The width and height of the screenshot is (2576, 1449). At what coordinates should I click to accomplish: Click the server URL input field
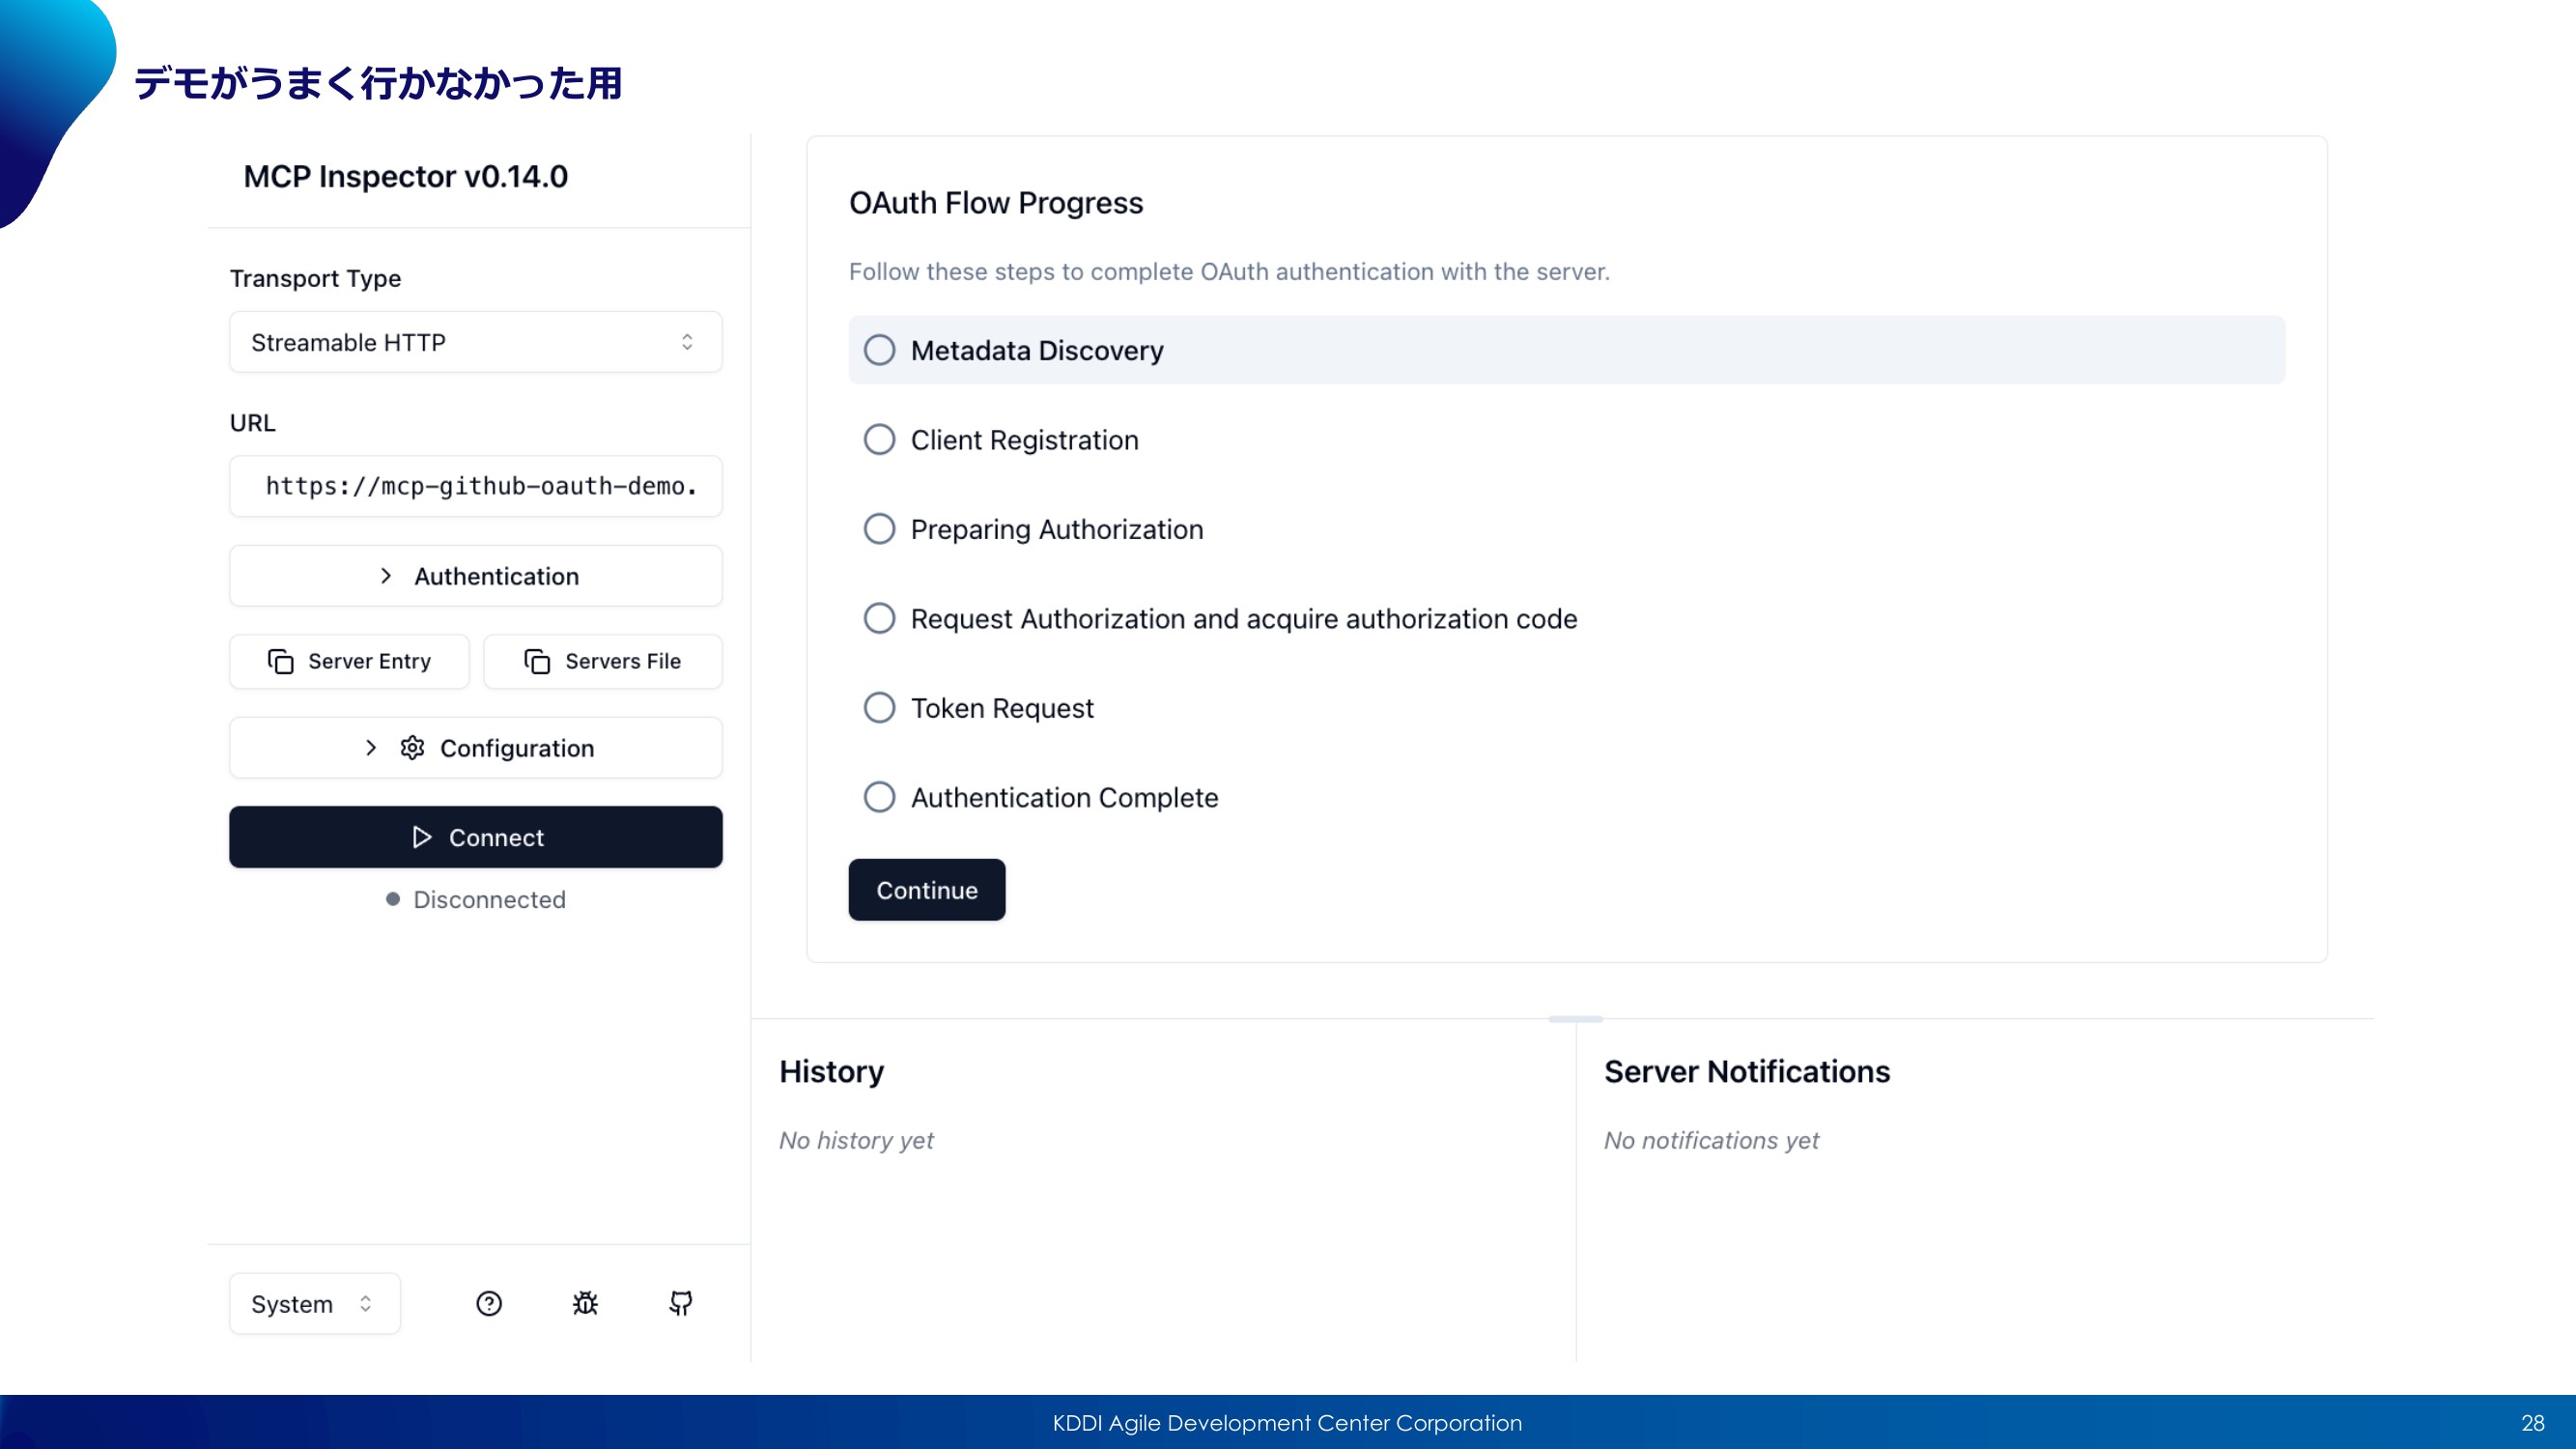476,486
